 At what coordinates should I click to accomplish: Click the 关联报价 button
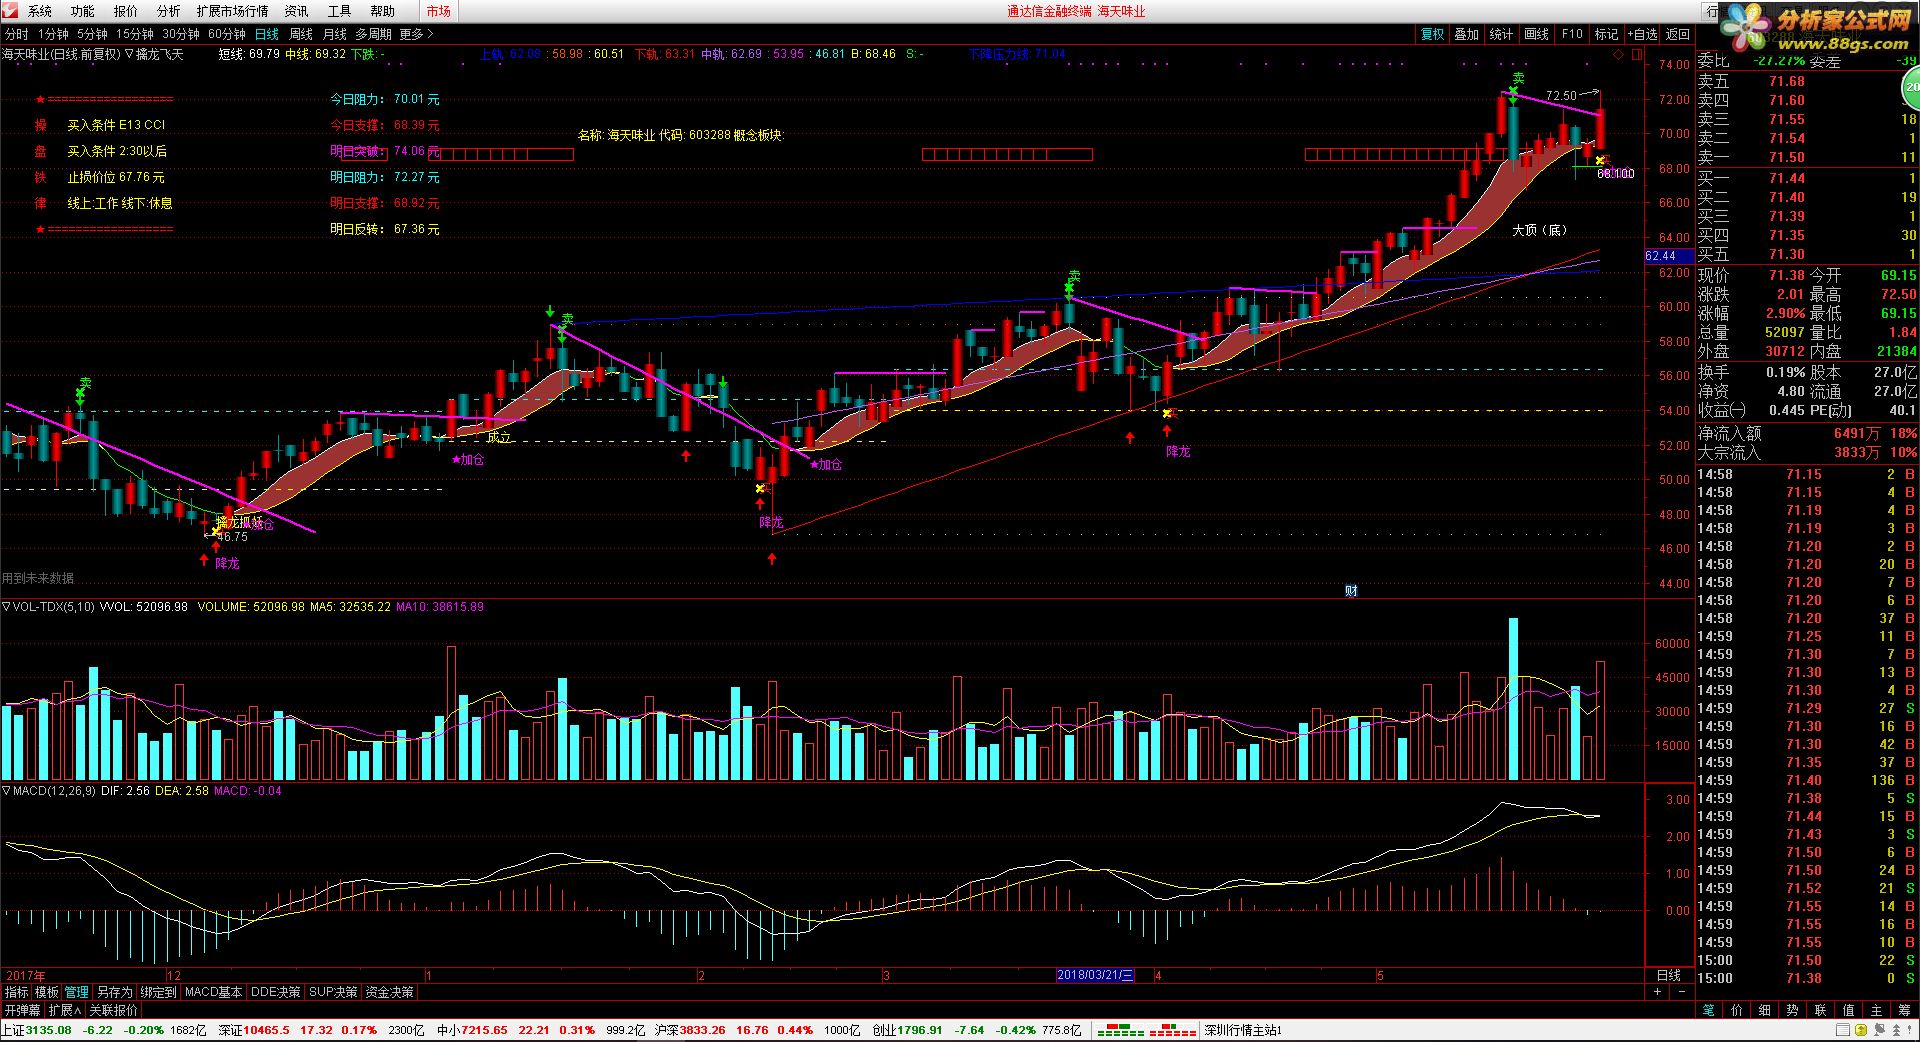(113, 1010)
